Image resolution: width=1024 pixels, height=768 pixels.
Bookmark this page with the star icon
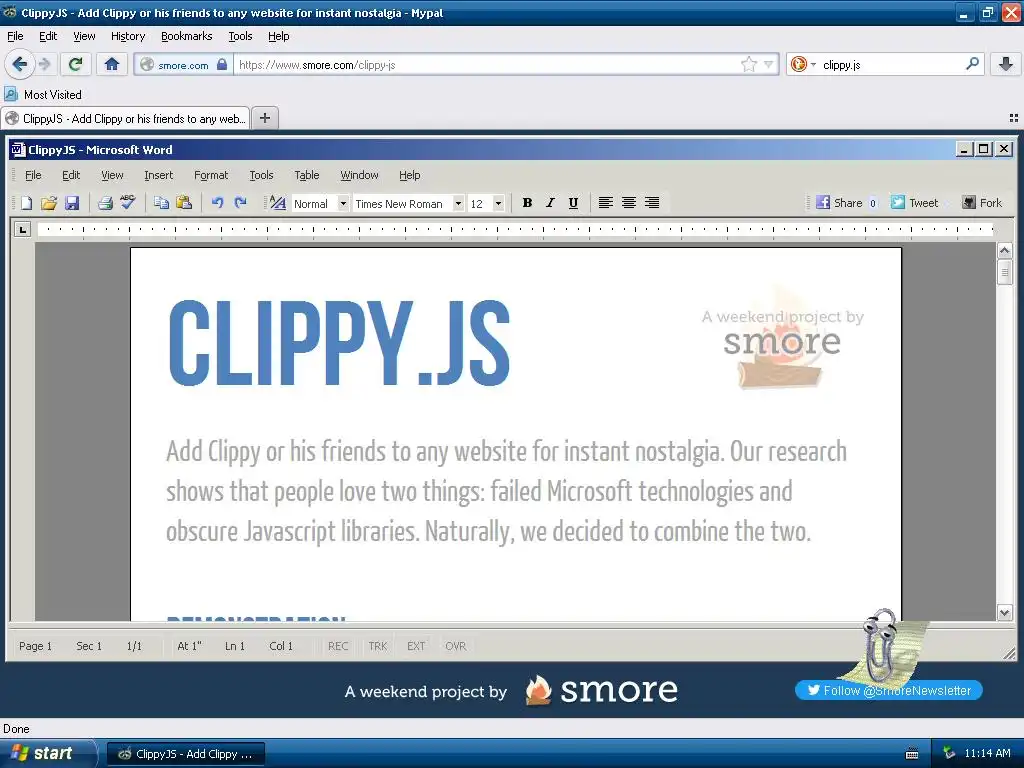tap(748, 64)
